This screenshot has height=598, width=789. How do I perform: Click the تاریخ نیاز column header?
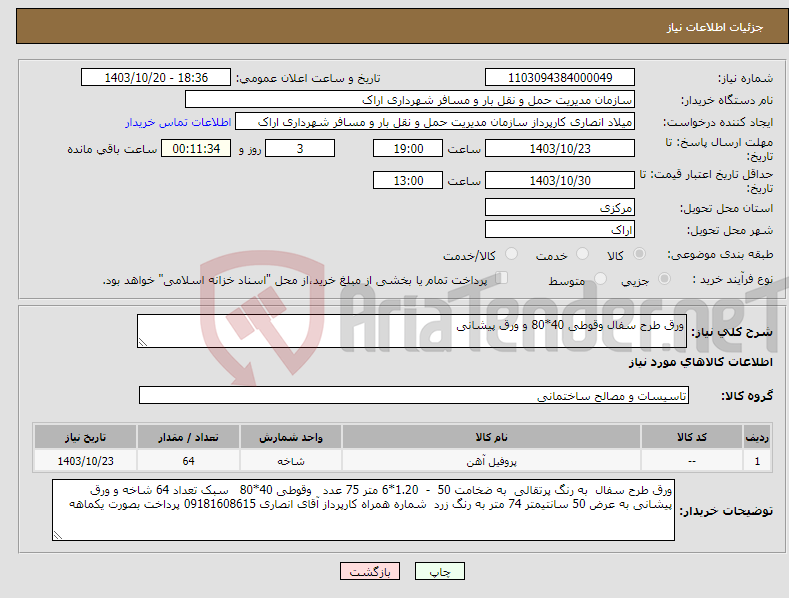[86, 437]
